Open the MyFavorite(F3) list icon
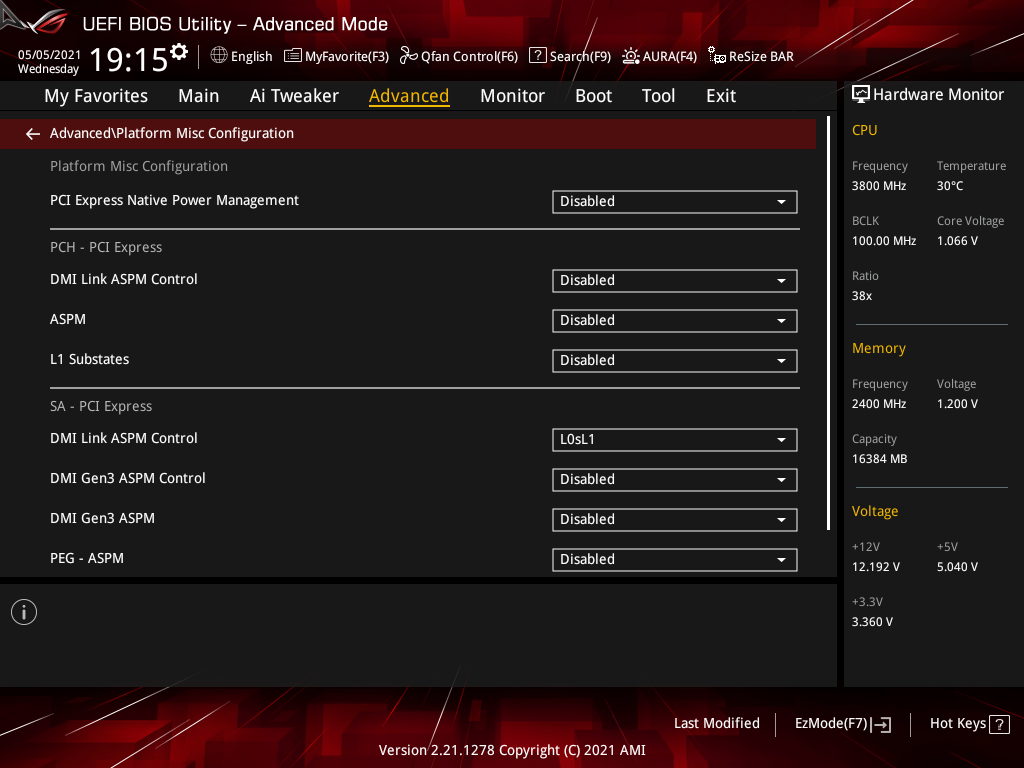Image resolution: width=1024 pixels, height=768 pixels. pos(293,56)
